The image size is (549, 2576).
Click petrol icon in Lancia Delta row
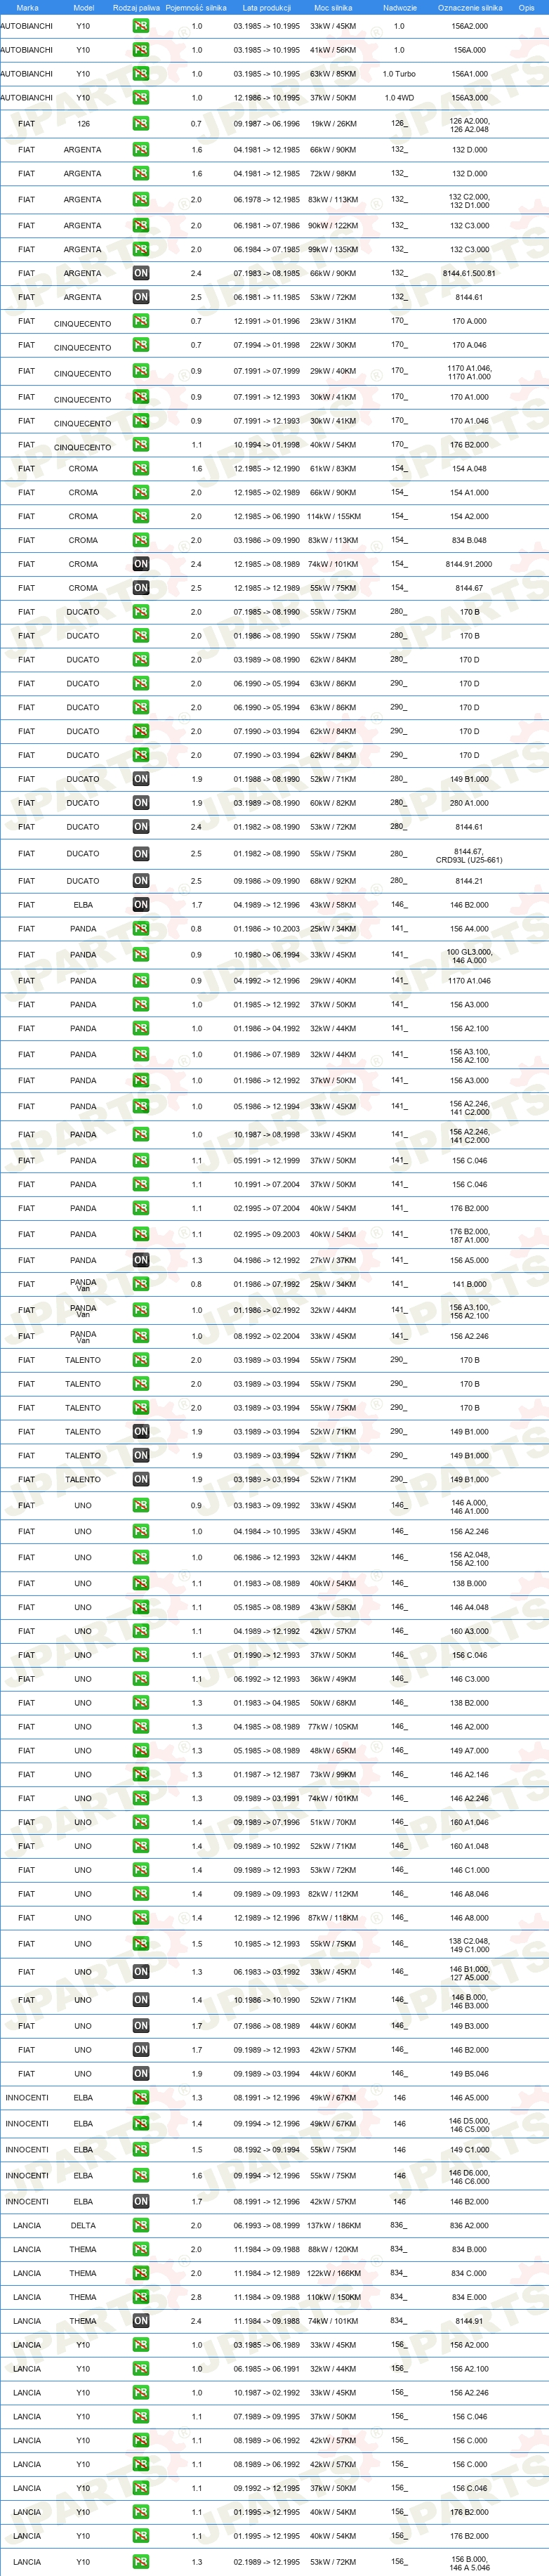pyautogui.click(x=141, y=2225)
